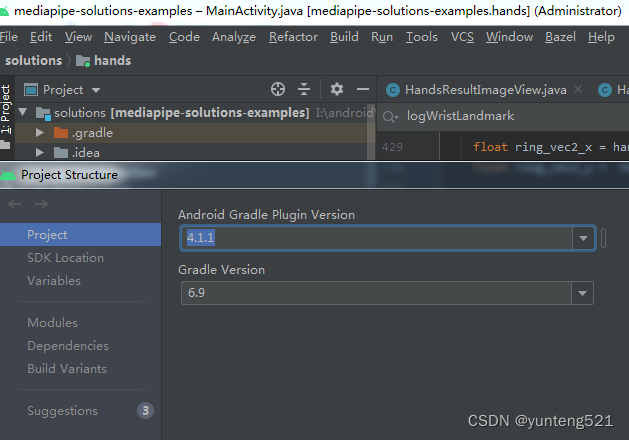Click the locate/select opened file crosshair icon
This screenshot has height=440, width=629.
[278, 89]
